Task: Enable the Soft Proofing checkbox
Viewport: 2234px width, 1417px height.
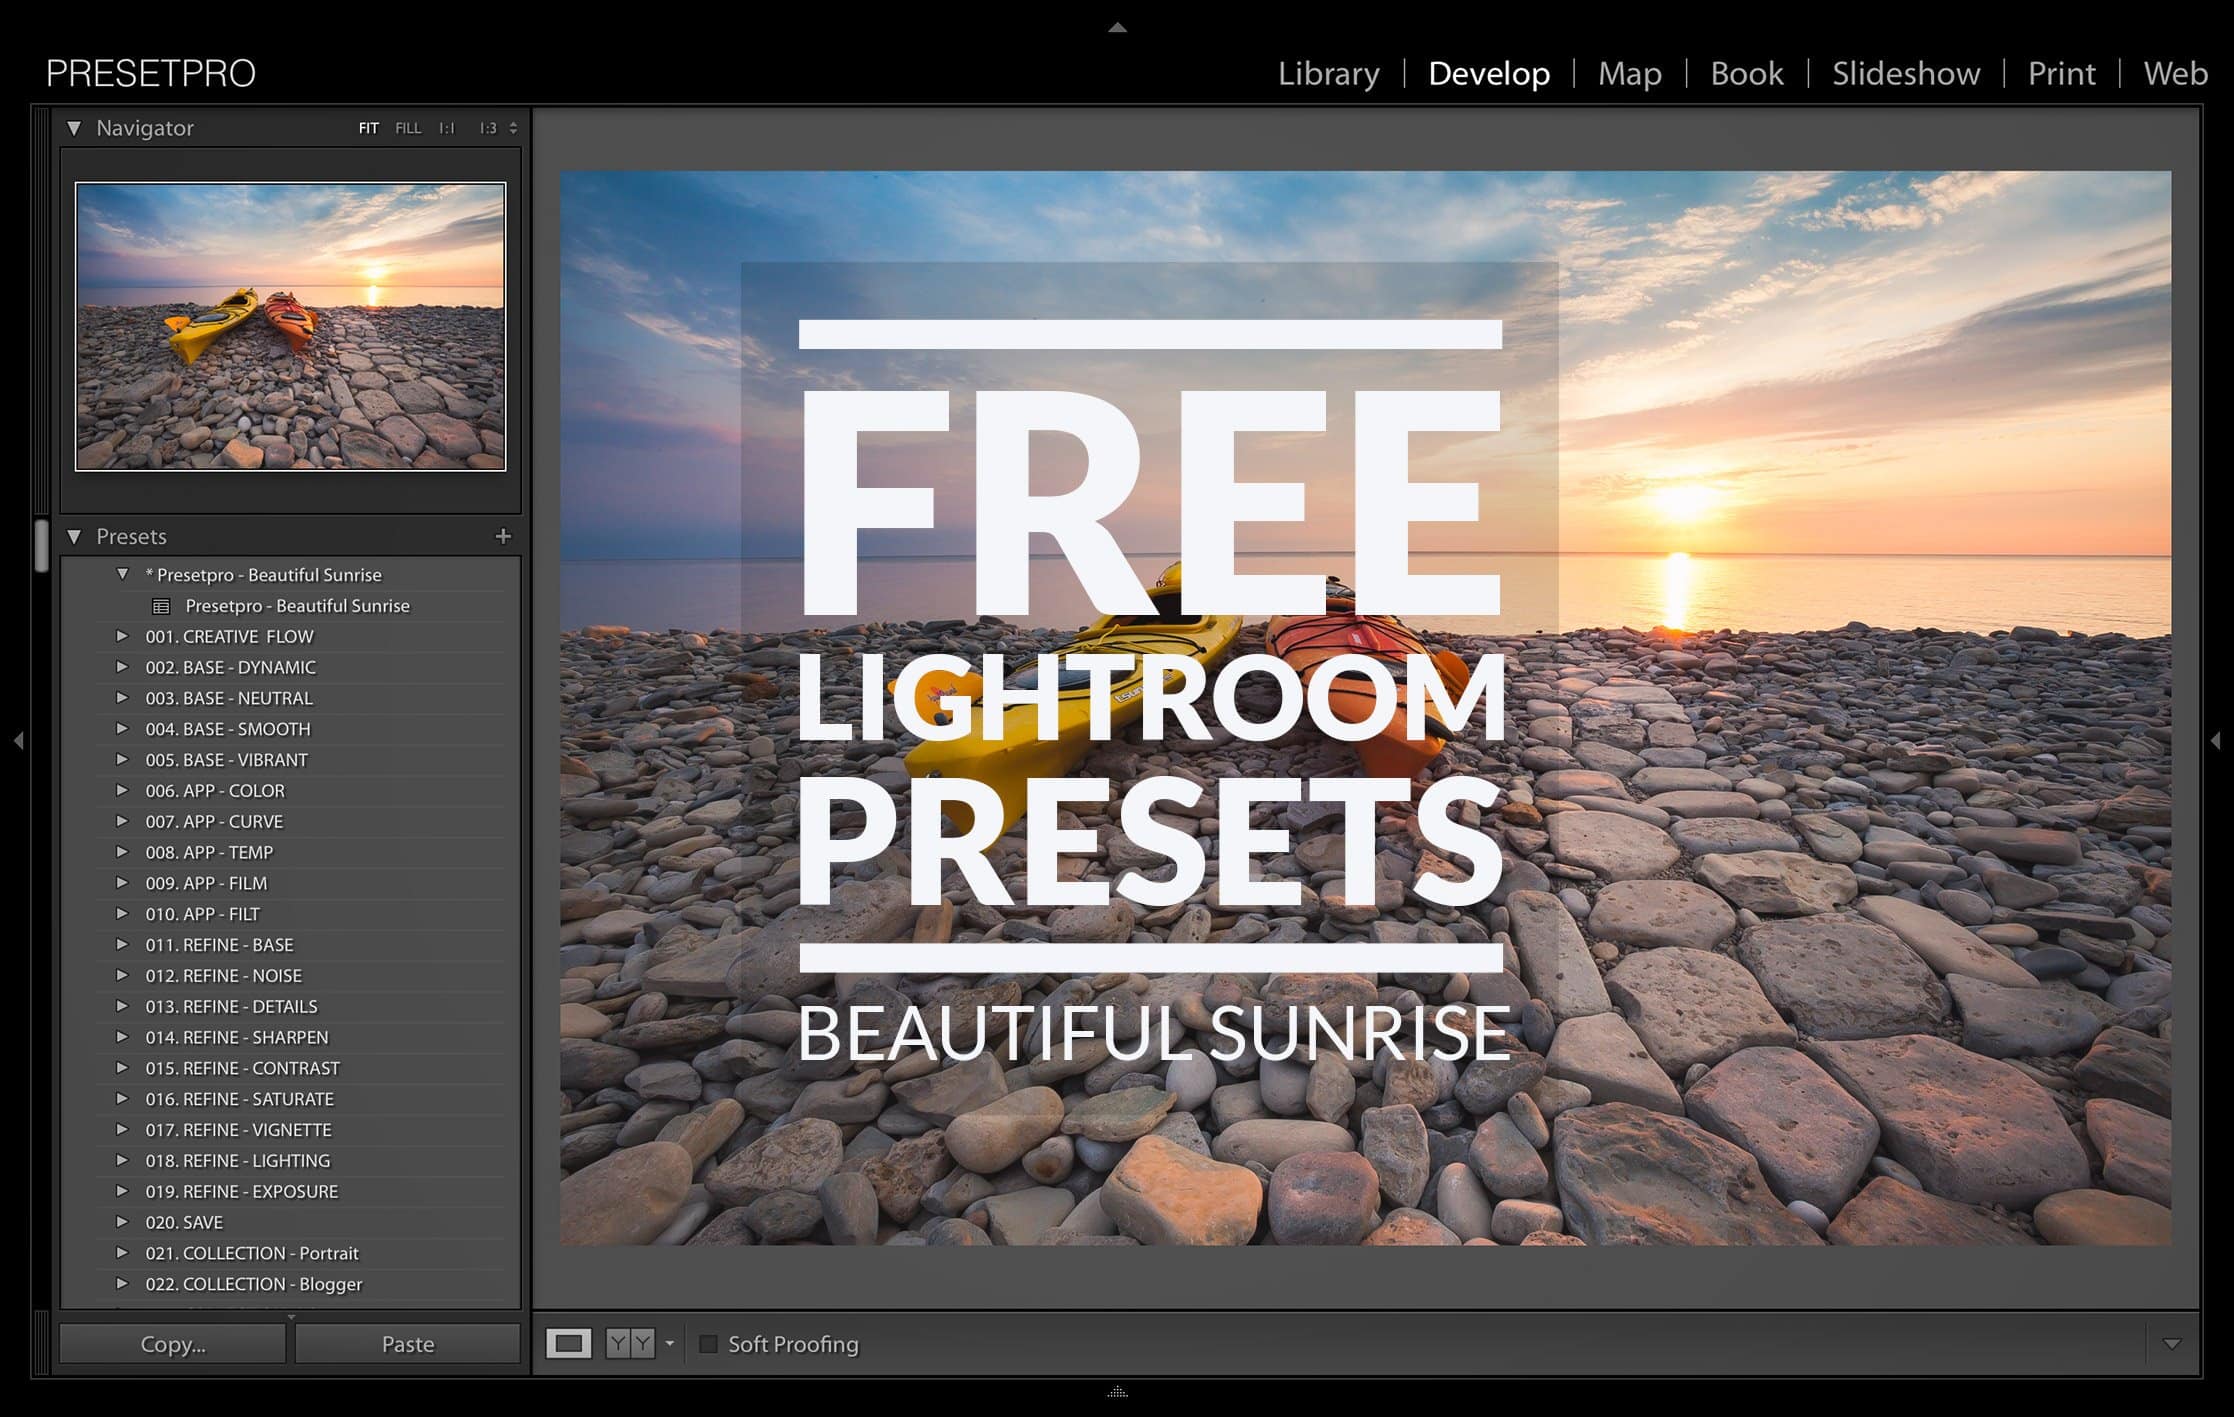Action: pyautogui.click(x=711, y=1344)
